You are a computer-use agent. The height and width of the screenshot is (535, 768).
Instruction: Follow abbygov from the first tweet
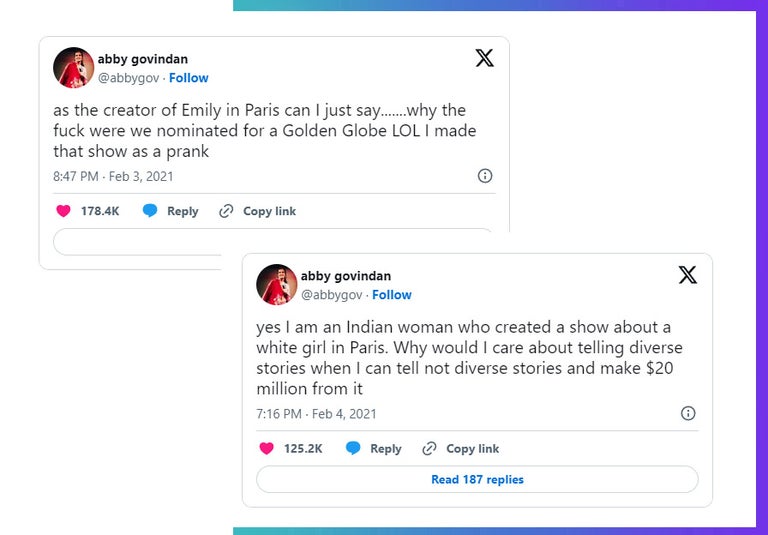click(189, 78)
